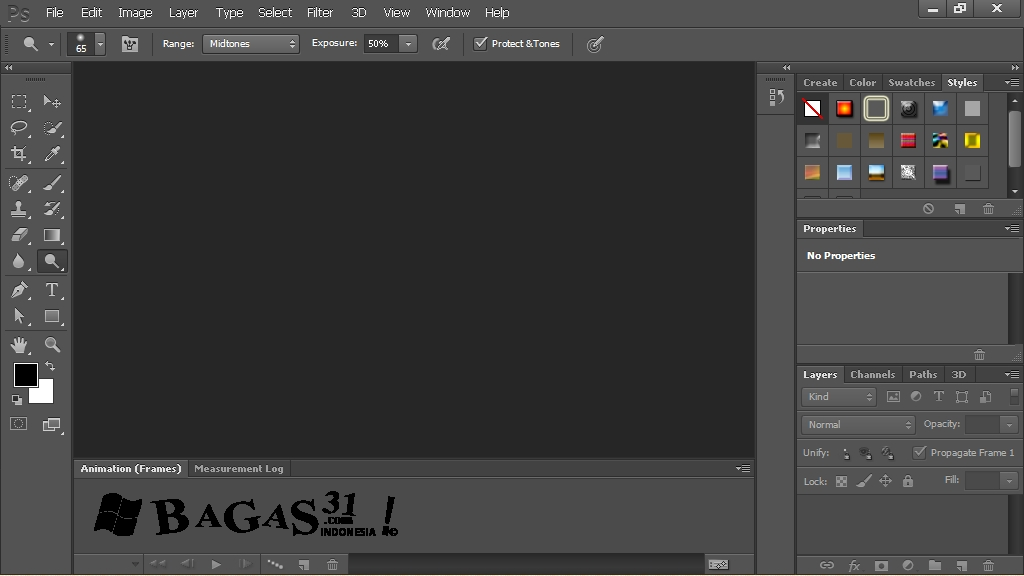The width and height of the screenshot is (1024, 576).
Task: Choose the Pen tool
Action: [x=19, y=289]
